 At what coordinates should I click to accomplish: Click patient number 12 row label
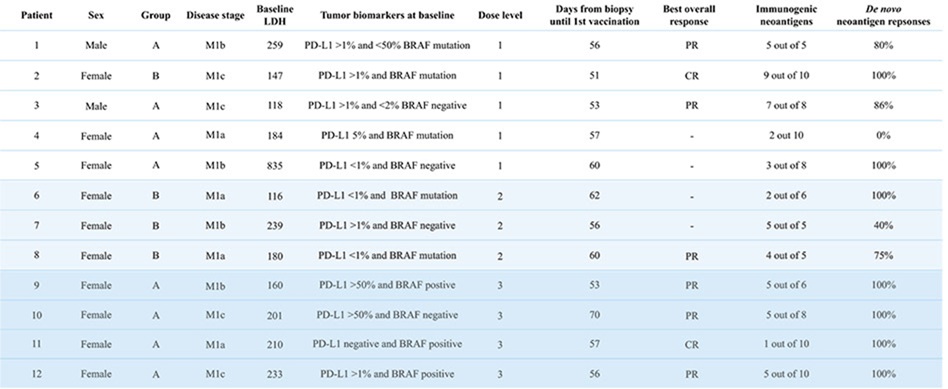click(36, 374)
